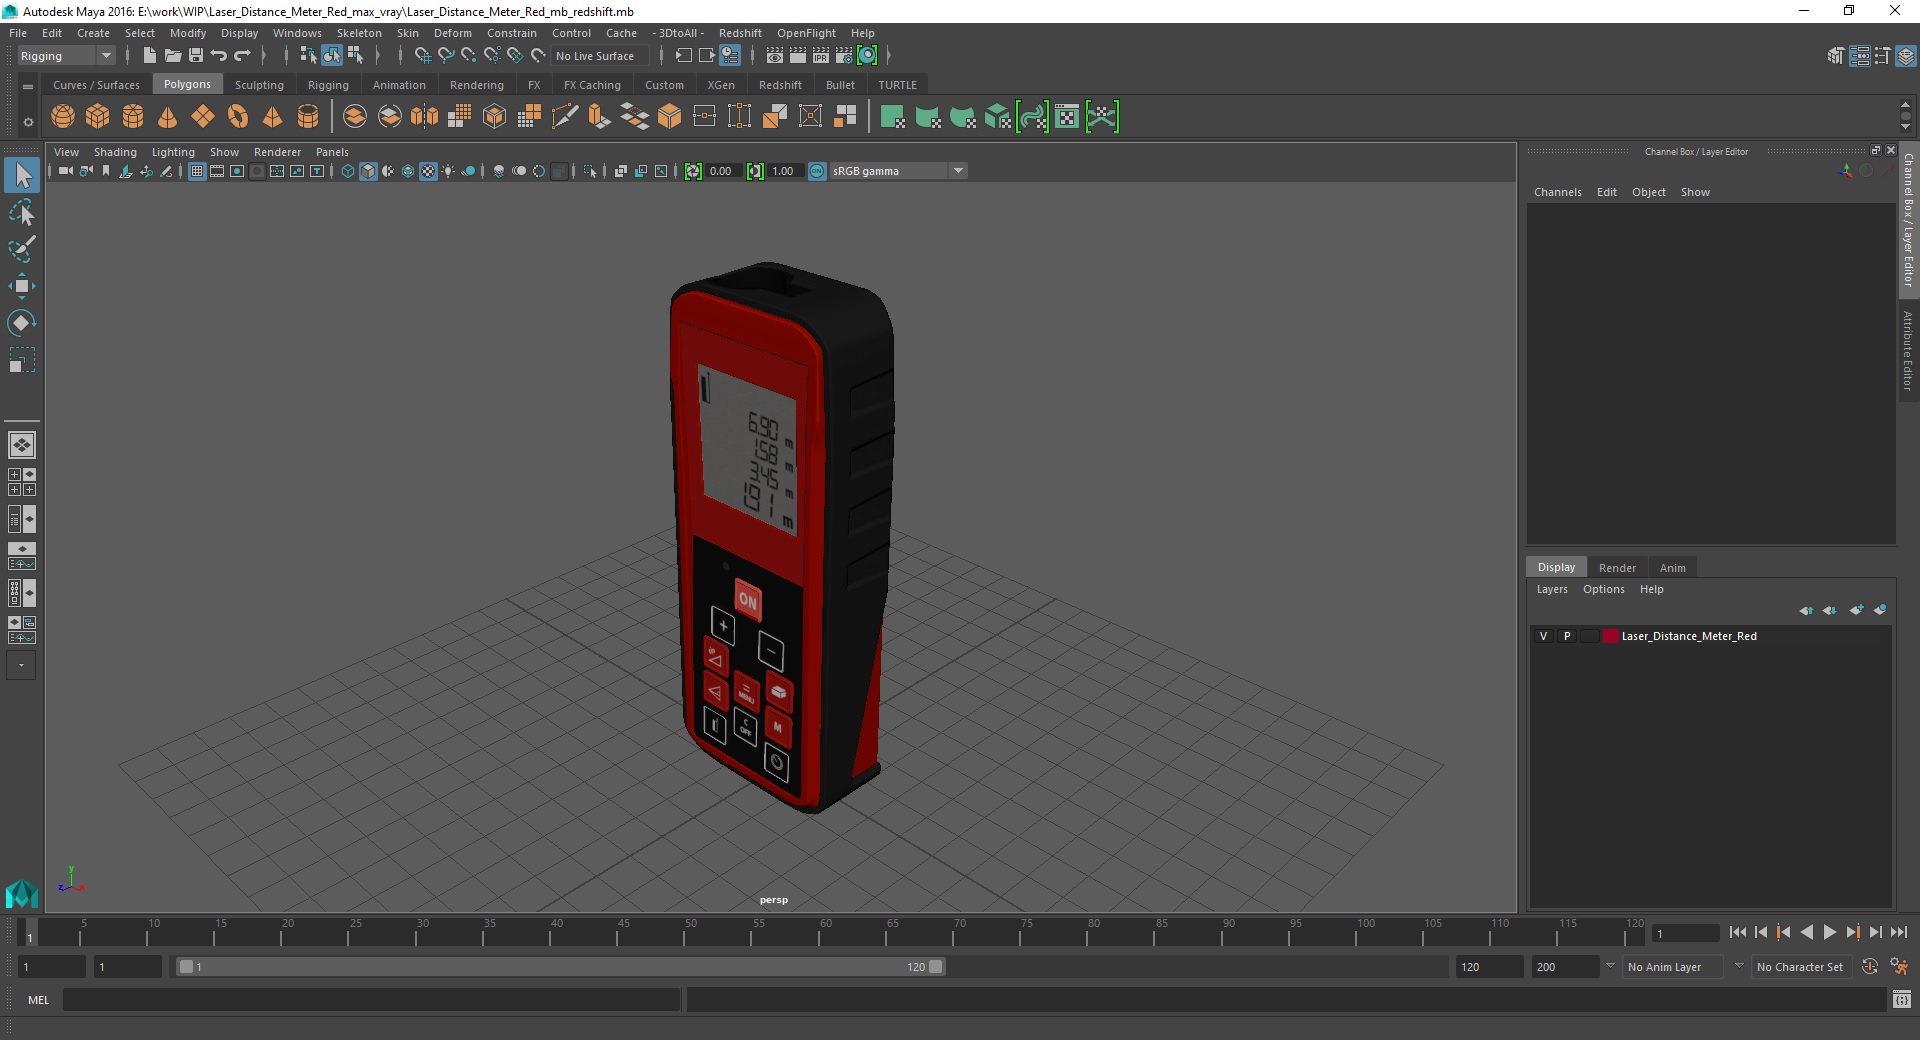Click the New scene icon
Image resolution: width=1920 pixels, height=1040 pixels.
pyautogui.click(x=149, y=56)
